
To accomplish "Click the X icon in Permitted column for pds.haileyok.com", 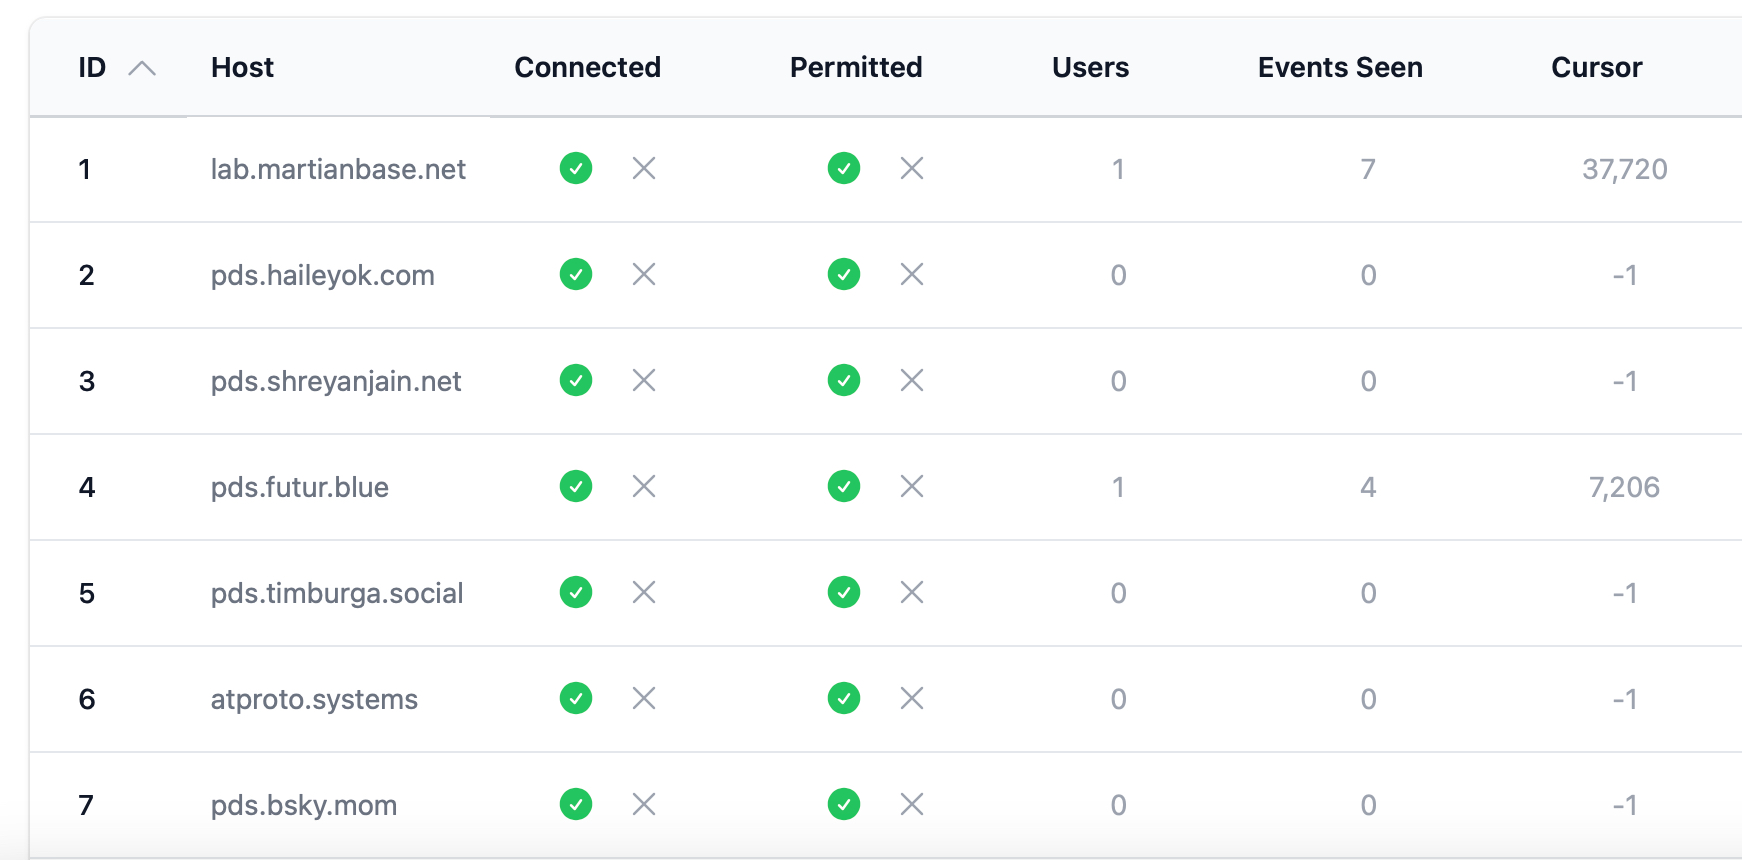I will (911, 275).
